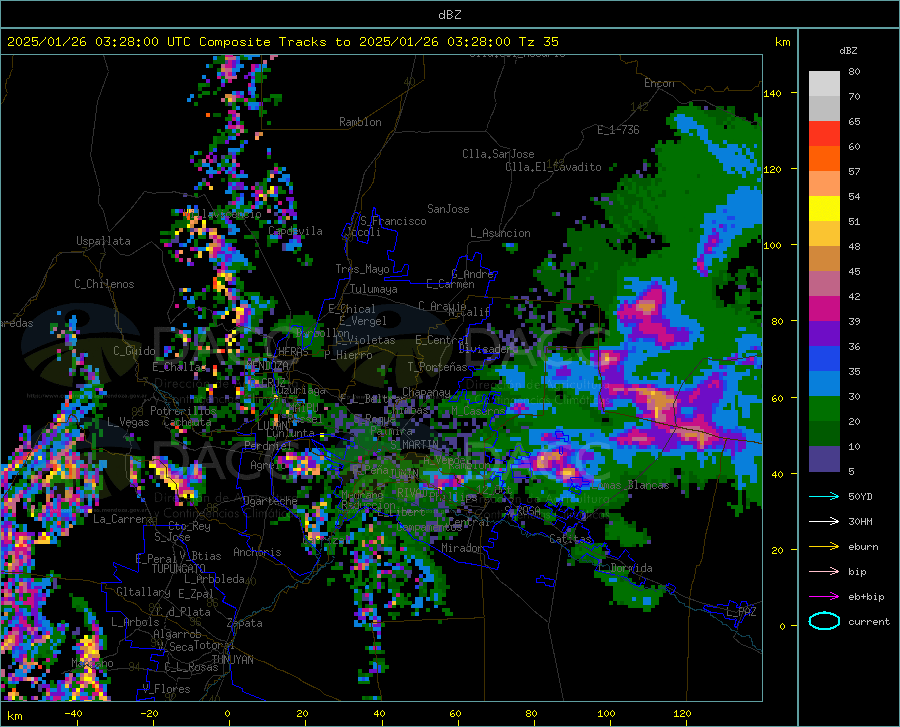Click the 'Tulumaya' map label
900x727 pixels.
tap(374, 289)
